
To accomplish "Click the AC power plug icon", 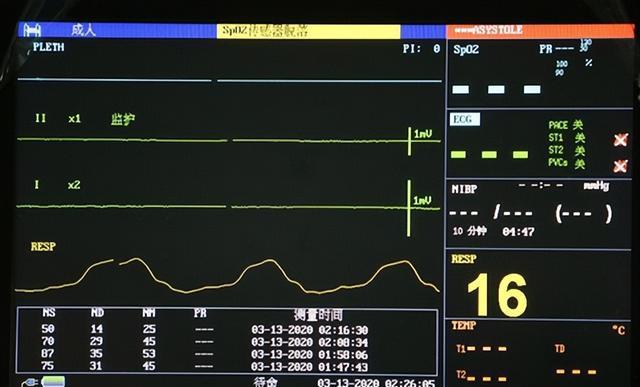I will pos(30,383).
